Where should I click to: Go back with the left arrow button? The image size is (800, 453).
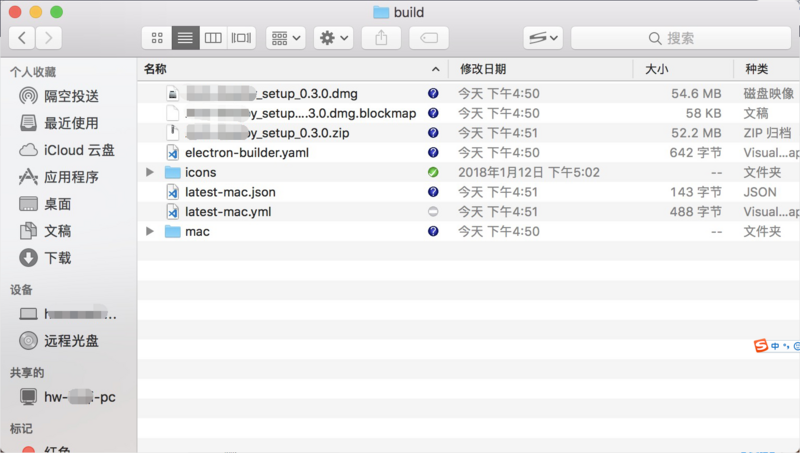22,38
